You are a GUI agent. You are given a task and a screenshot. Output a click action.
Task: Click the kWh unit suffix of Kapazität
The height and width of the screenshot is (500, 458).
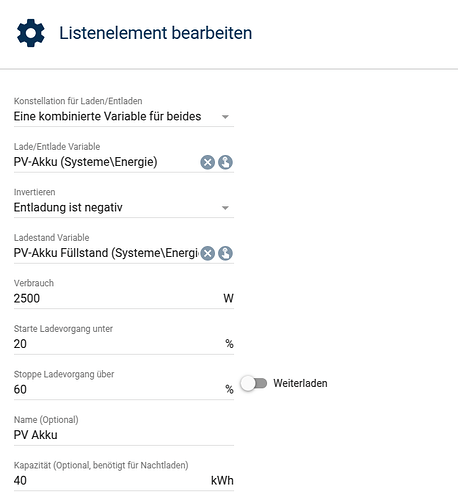(222, 481)
